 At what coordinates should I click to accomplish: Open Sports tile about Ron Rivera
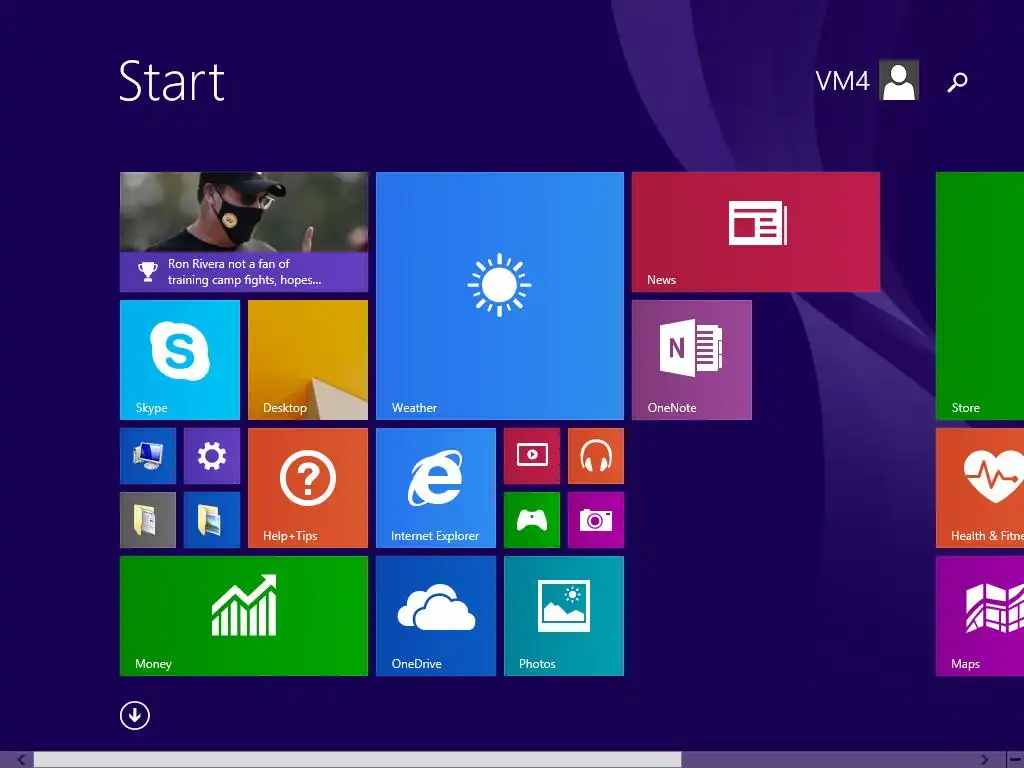pyautogui.click(x=244, y=232)
